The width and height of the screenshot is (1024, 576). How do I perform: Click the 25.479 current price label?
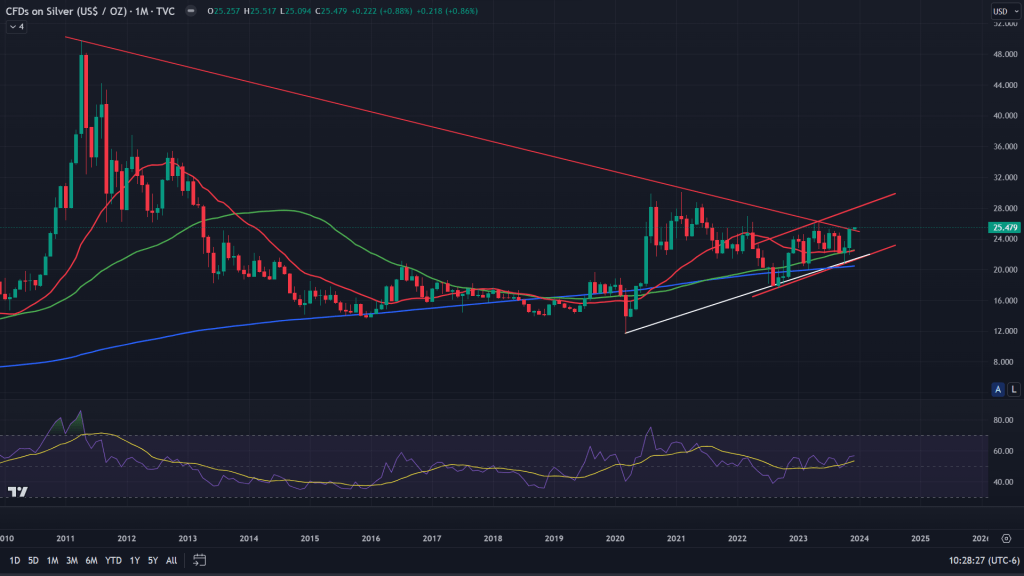[x=1003, y=228]
